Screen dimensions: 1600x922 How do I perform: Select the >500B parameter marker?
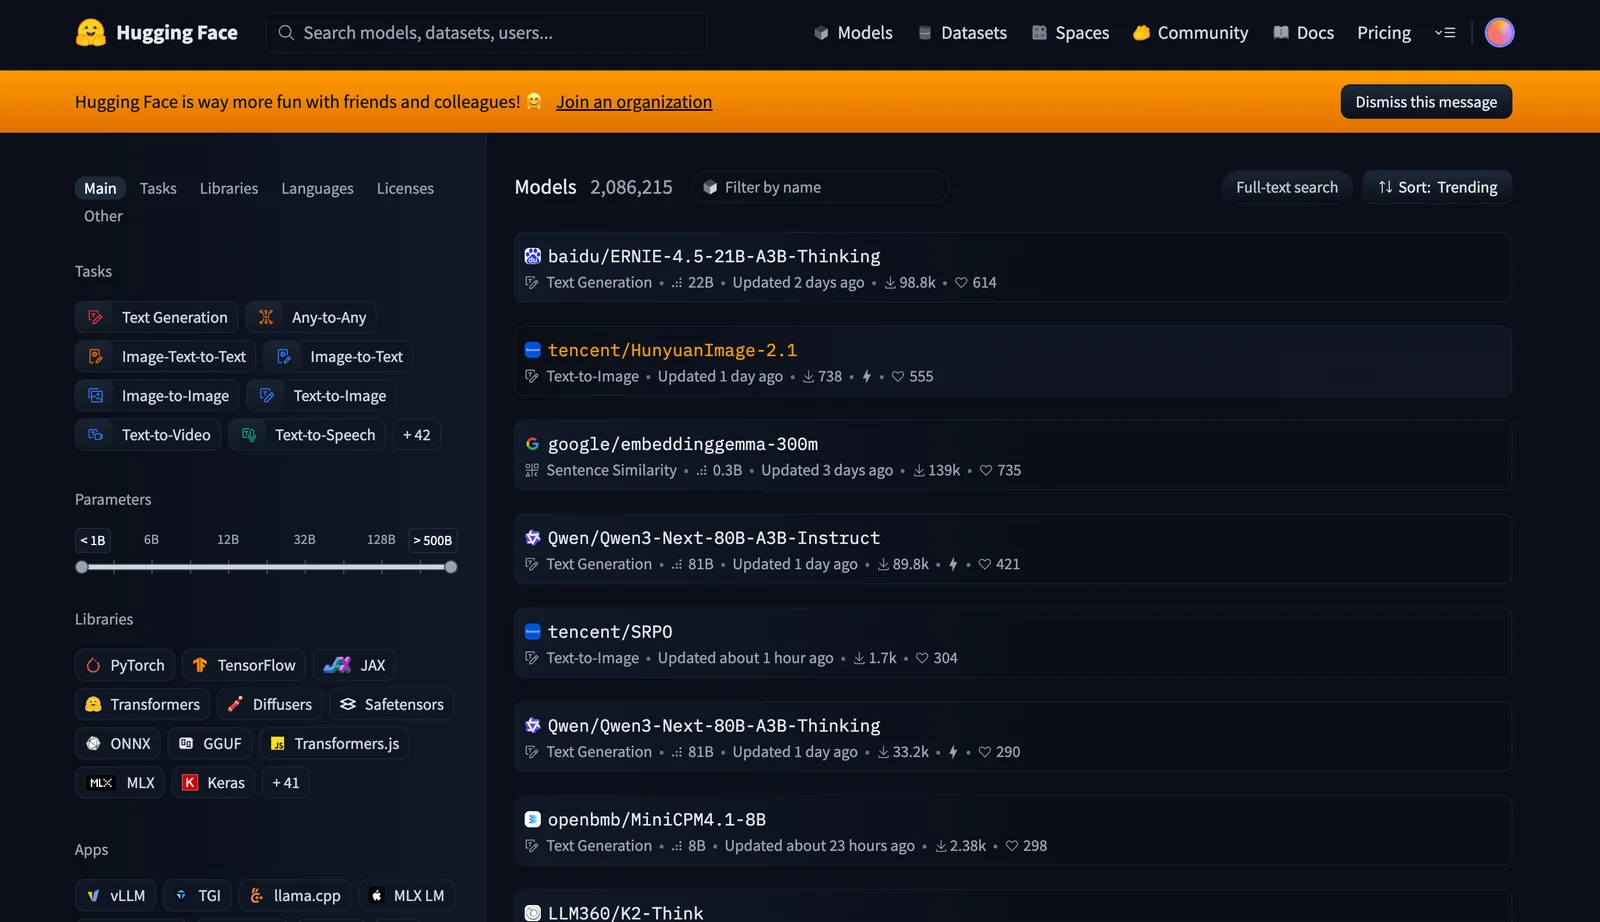tap(433, 540)
